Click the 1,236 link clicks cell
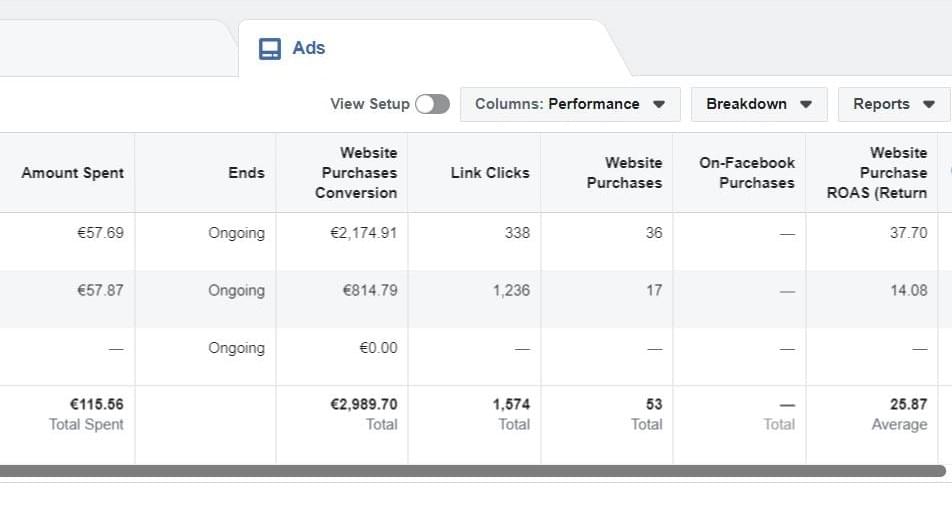Screen dimensions: 952x511 pos(511,291)
